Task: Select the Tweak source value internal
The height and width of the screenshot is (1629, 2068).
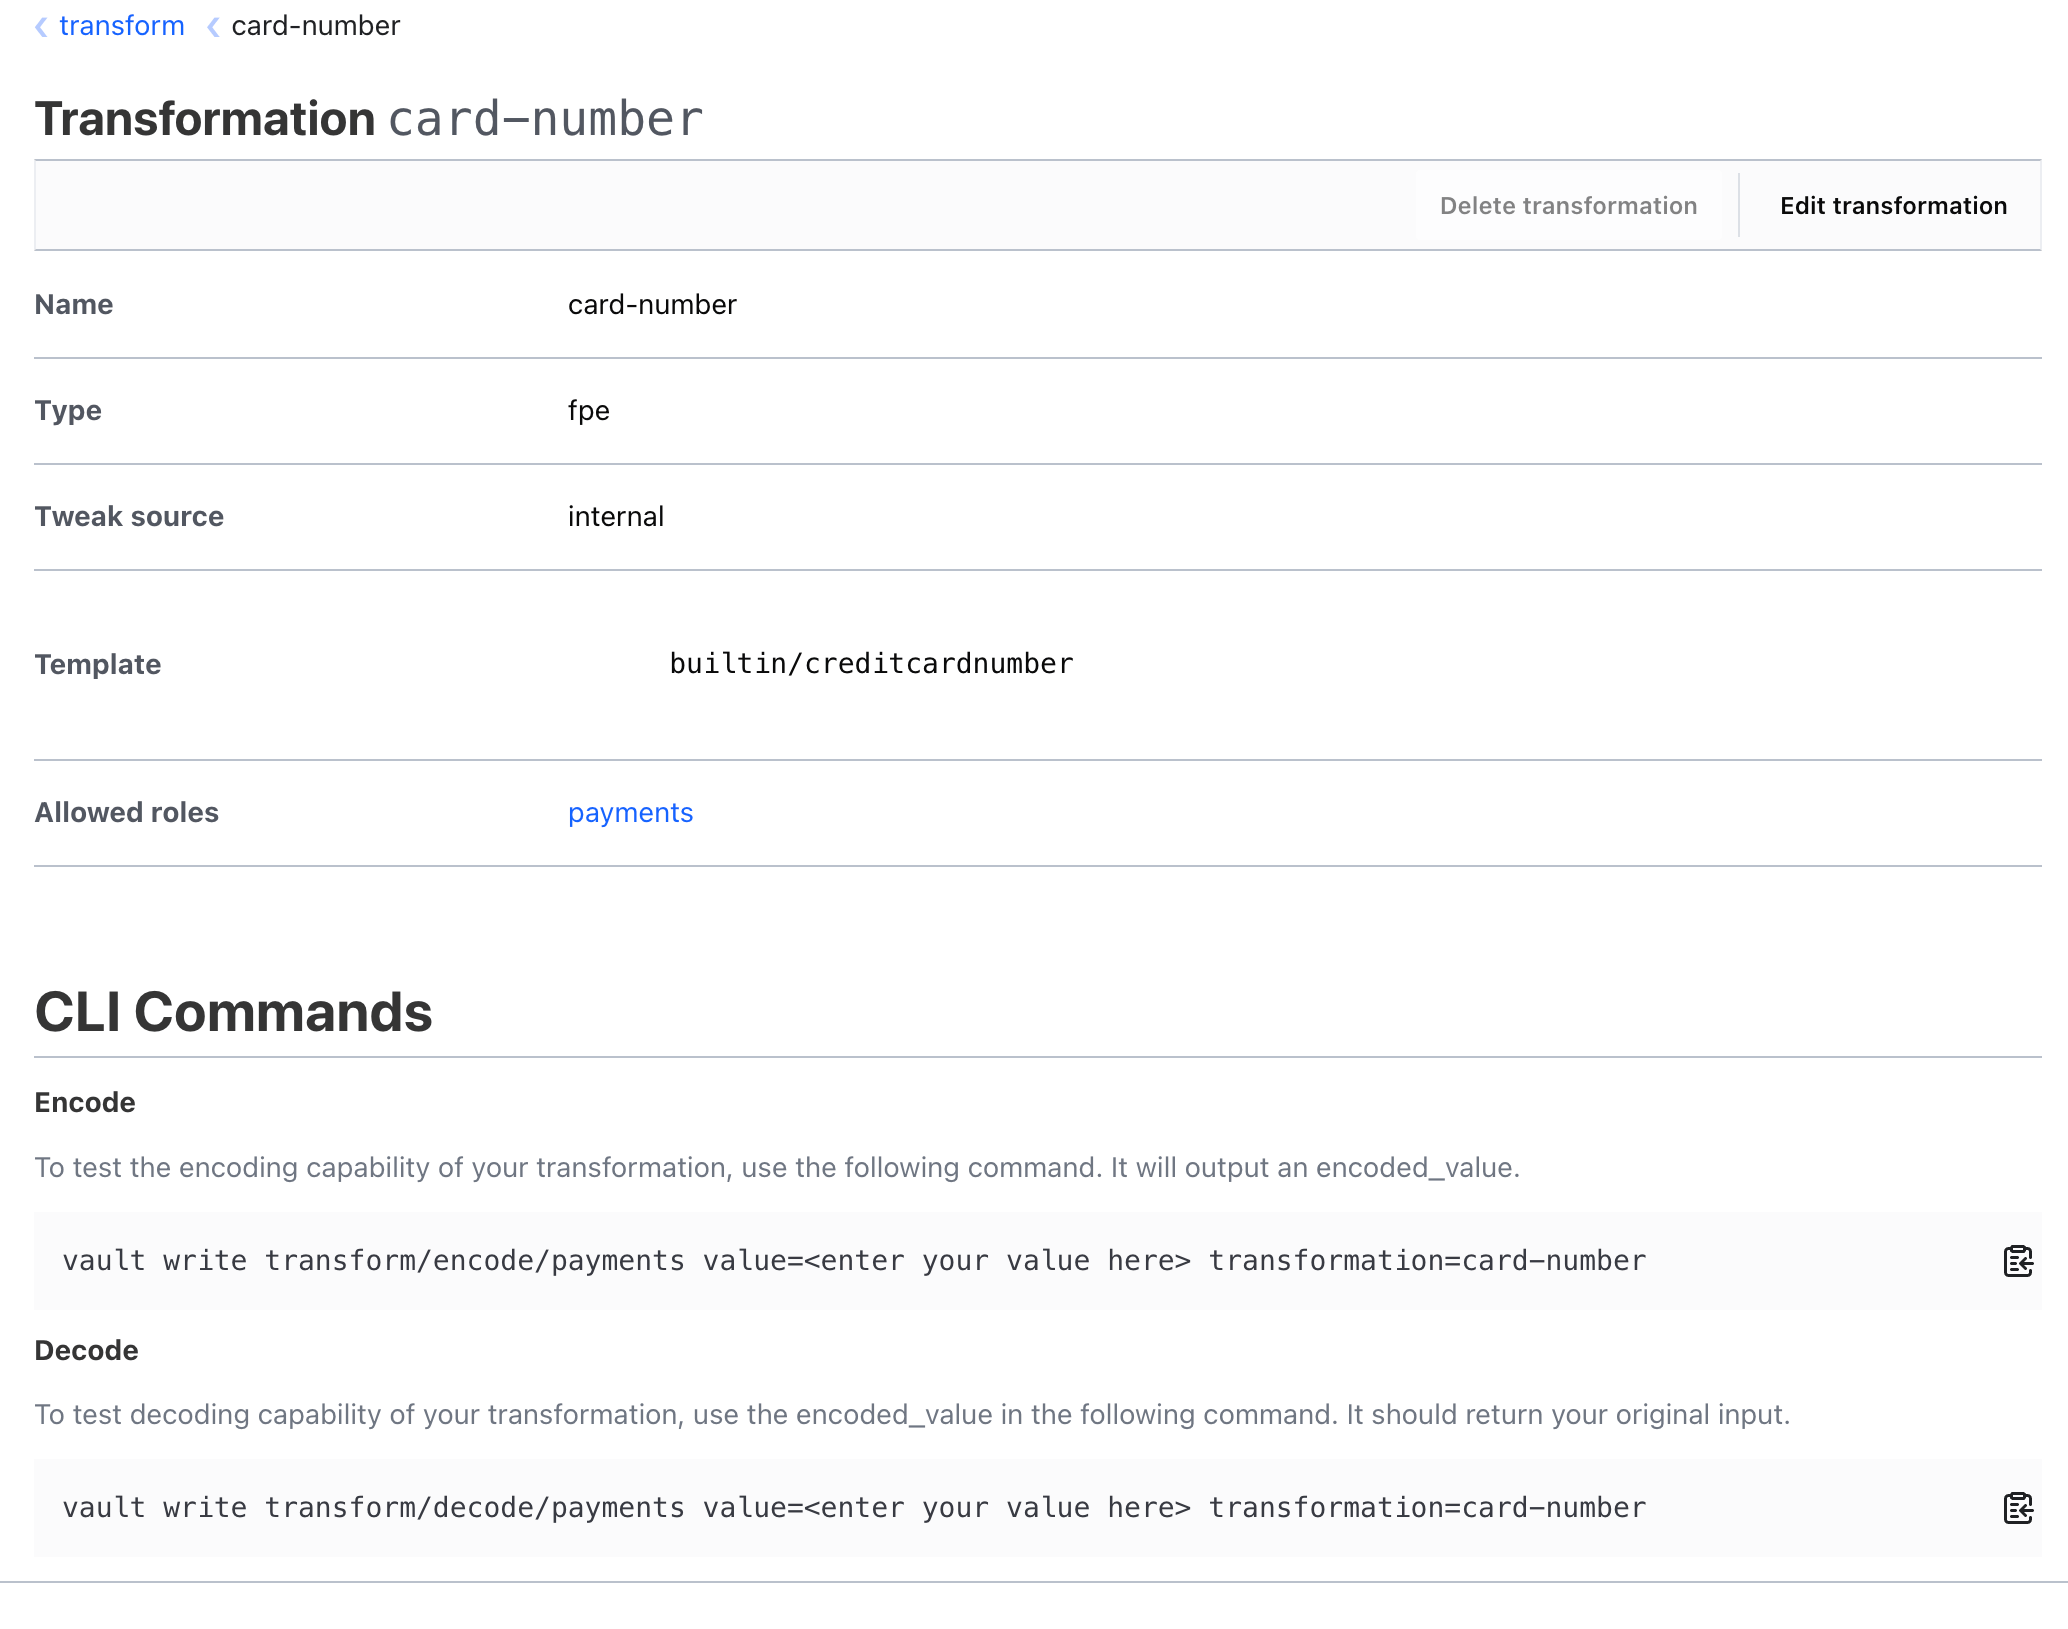Action: [615, 517]
